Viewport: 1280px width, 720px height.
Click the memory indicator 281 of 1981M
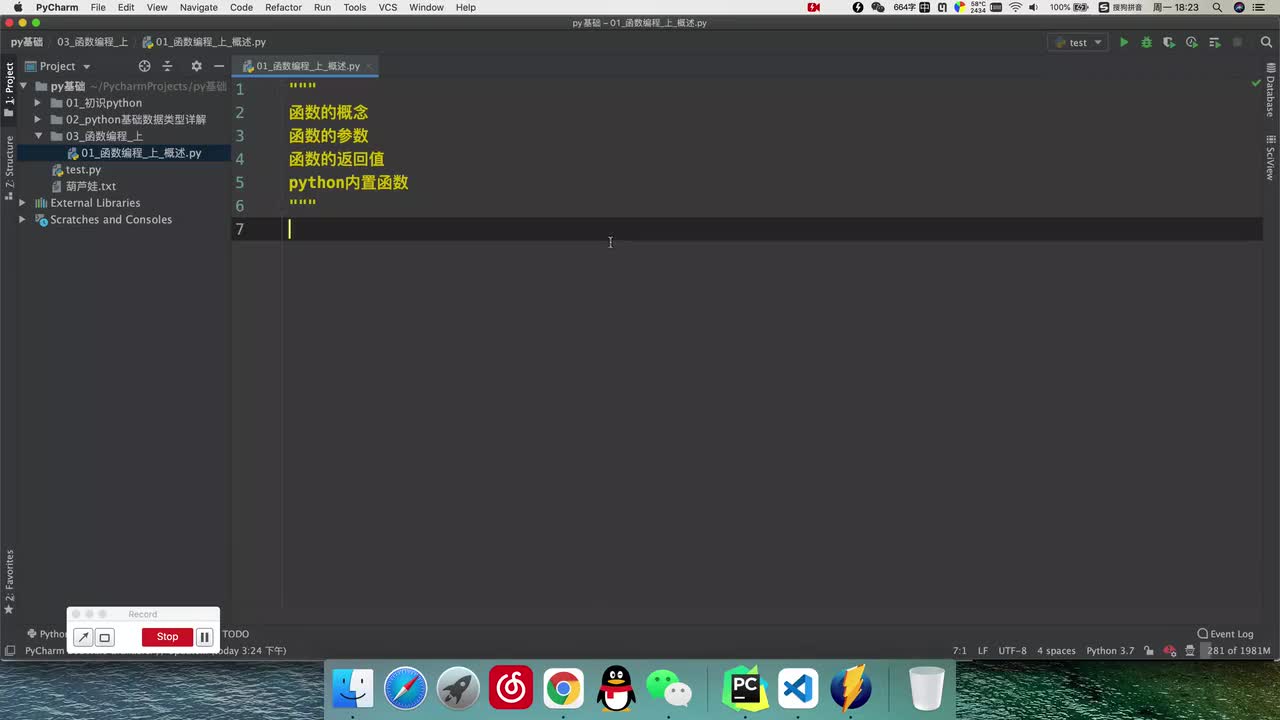click(x=1238, y=651)
